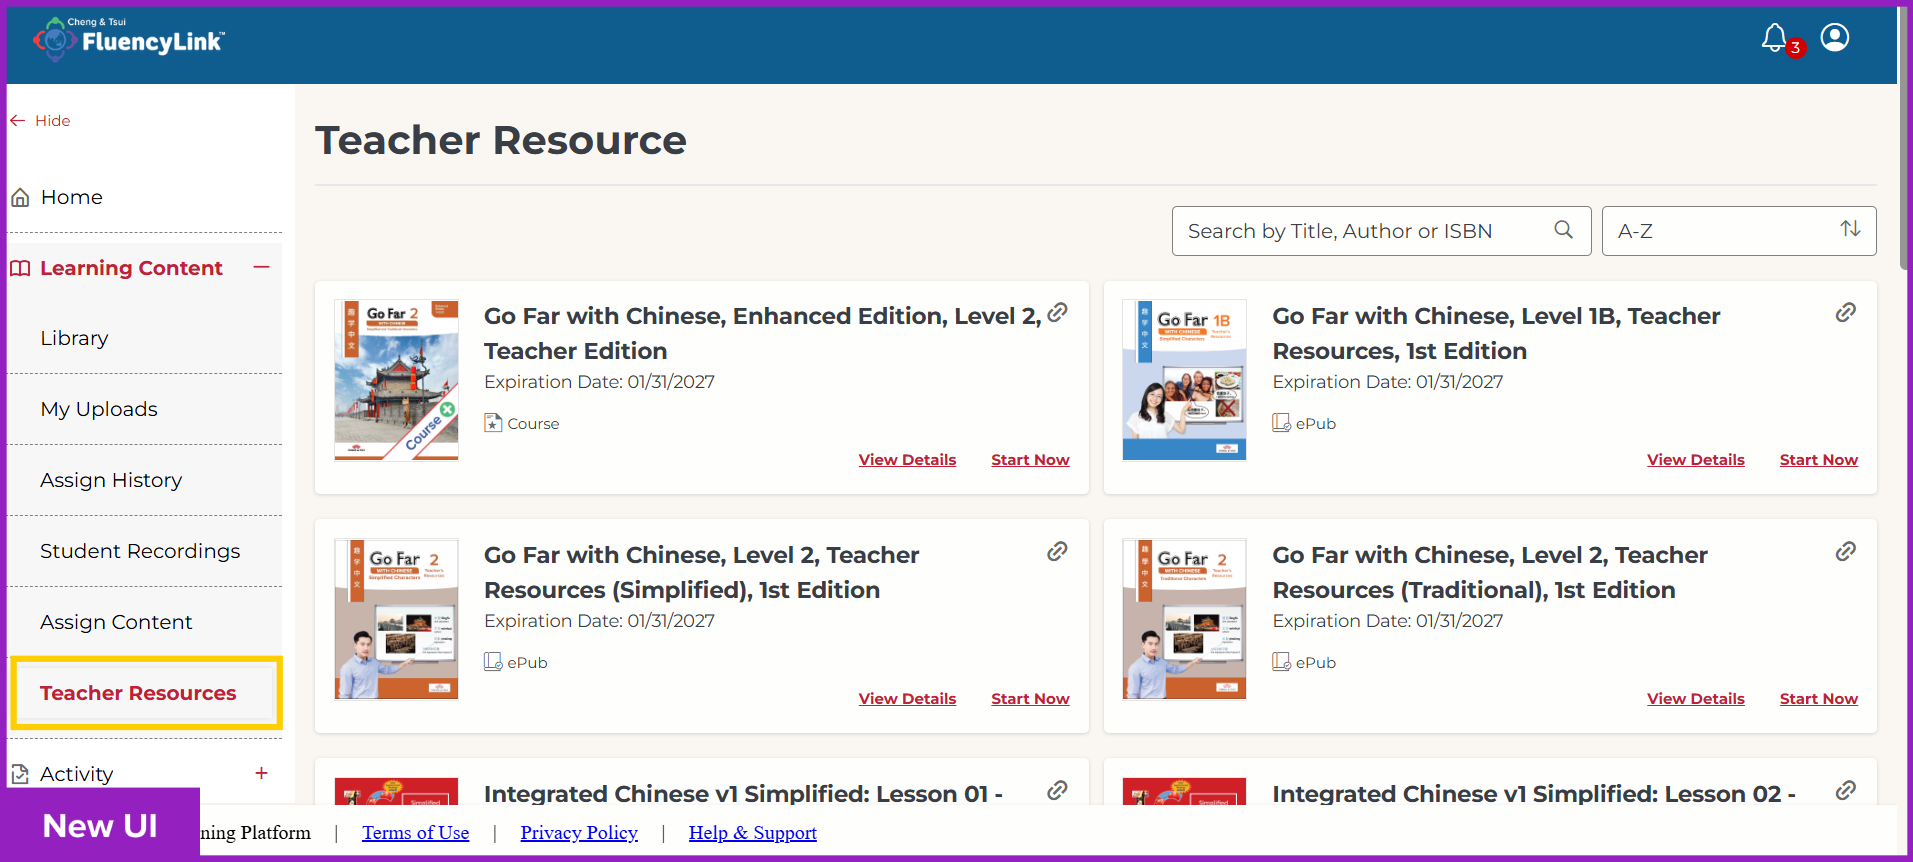
Task: Click the FluencyLink logo
Action: click(129, 39)
